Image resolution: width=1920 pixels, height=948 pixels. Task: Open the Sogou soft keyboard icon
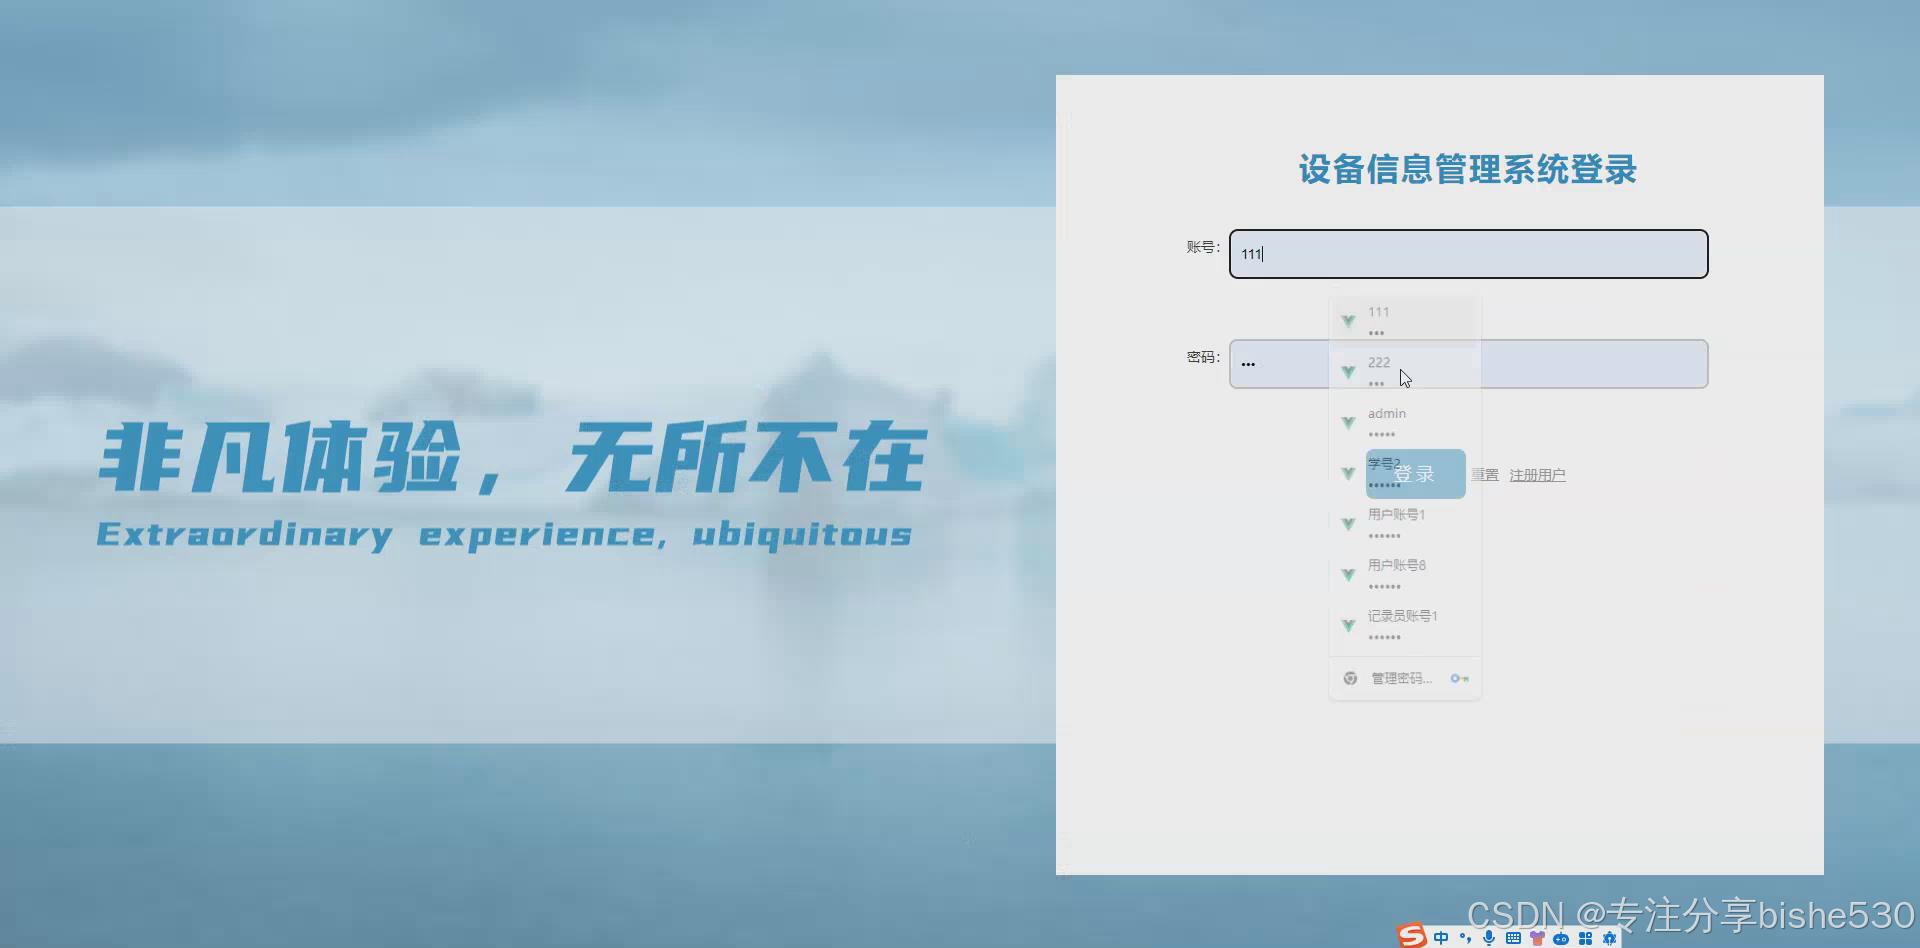pos(1514,938)
